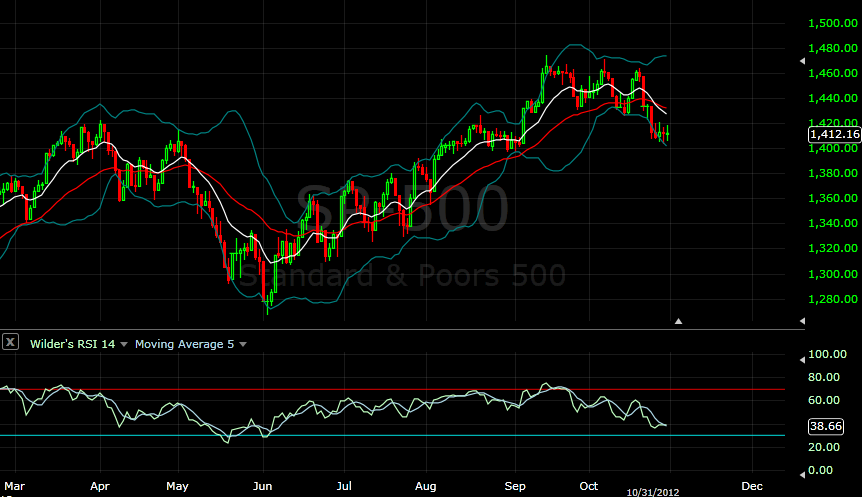Click the 1,360.00 price axis label
This screenshot has width=862, height=497.
click(x=833, y=198)
